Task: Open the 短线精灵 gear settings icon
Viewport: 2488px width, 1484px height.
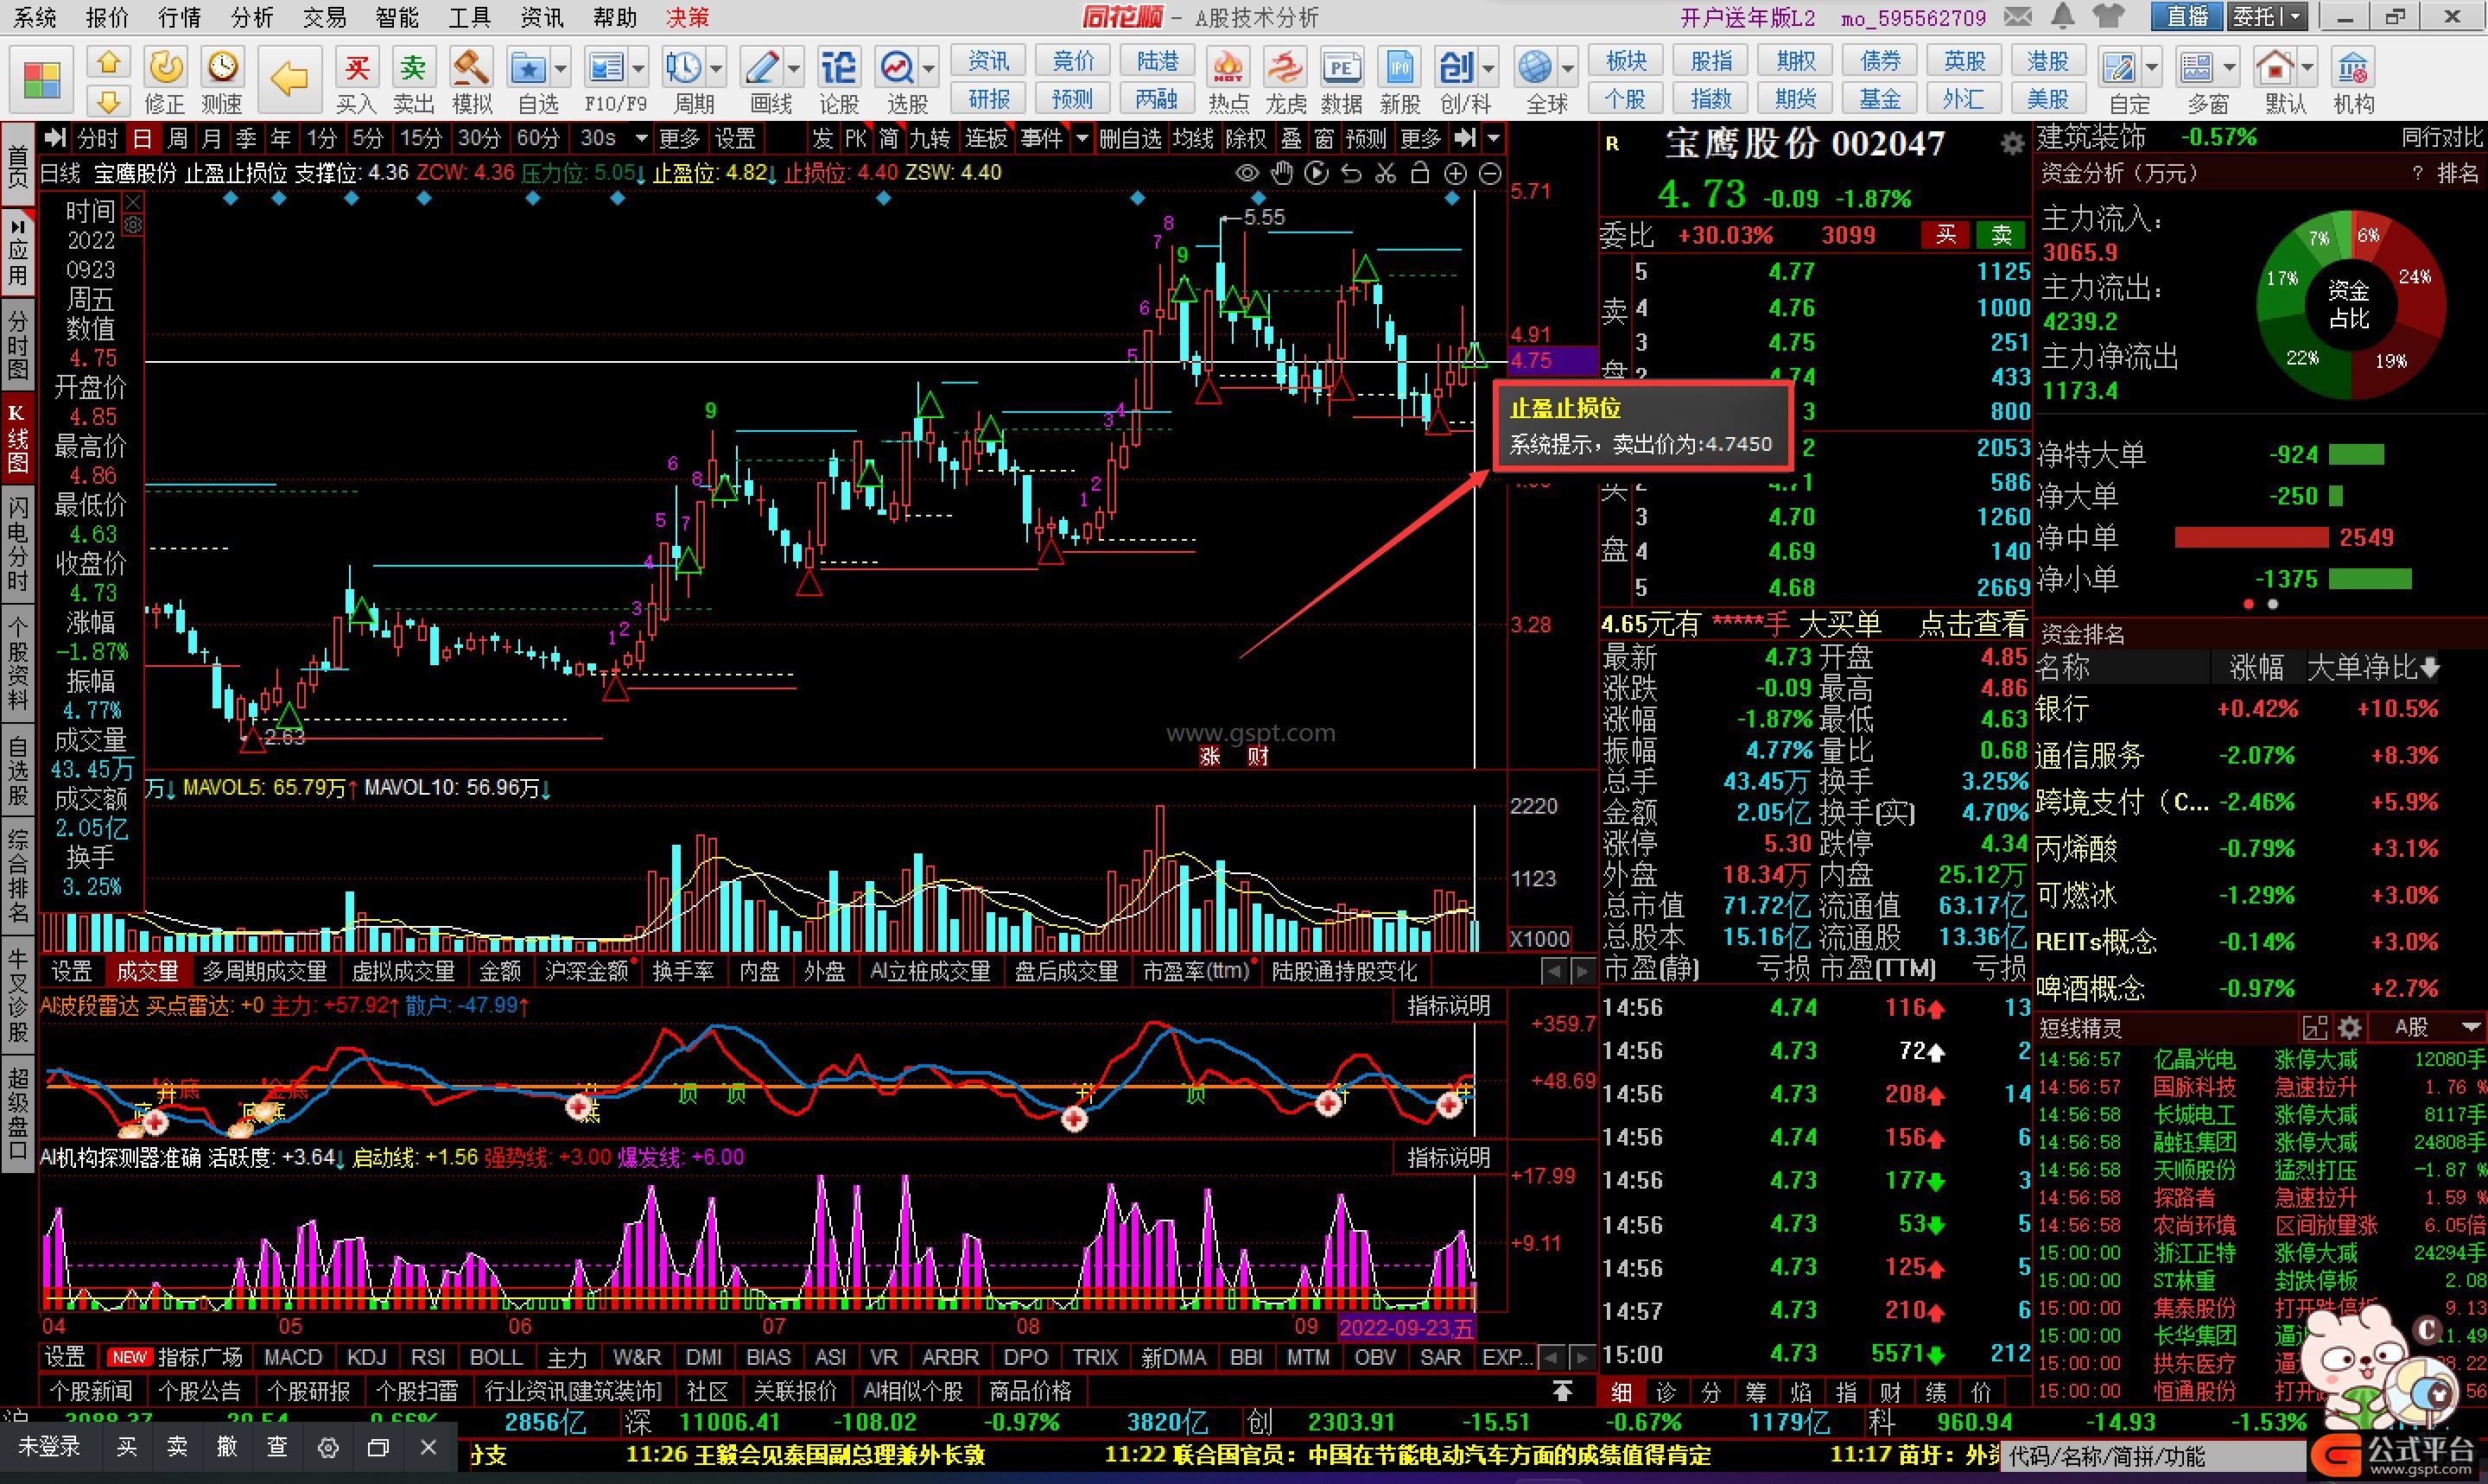Action: [x=2350, y=1027]
